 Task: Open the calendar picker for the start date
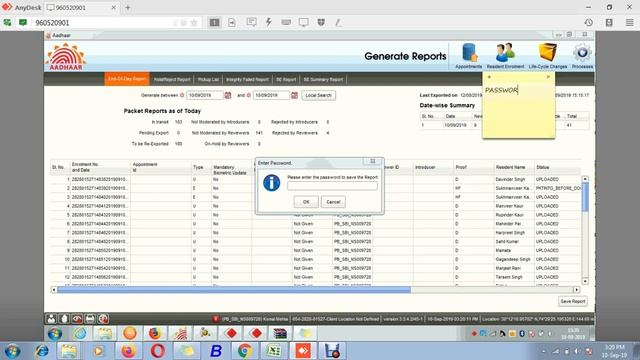tap(228, 95)
